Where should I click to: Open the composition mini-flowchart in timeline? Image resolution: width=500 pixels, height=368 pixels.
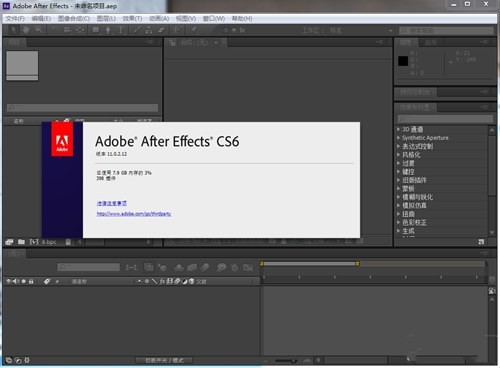[x=131, y=267]
